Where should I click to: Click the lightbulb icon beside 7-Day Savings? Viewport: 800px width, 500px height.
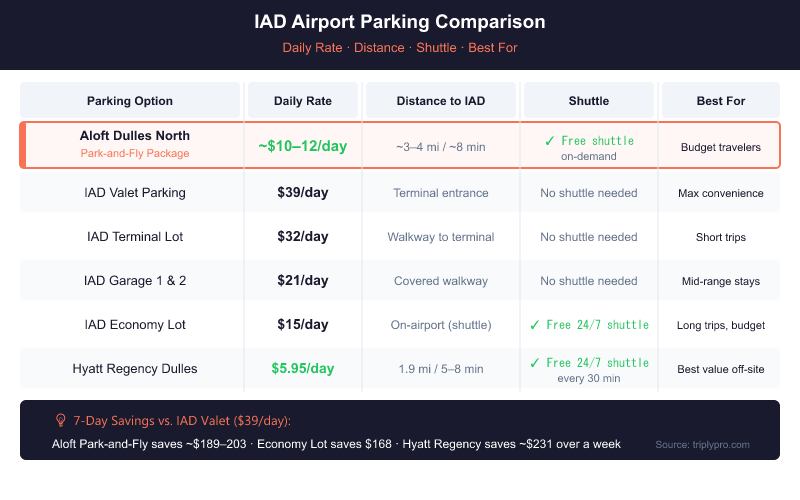[x=60, y=421]
